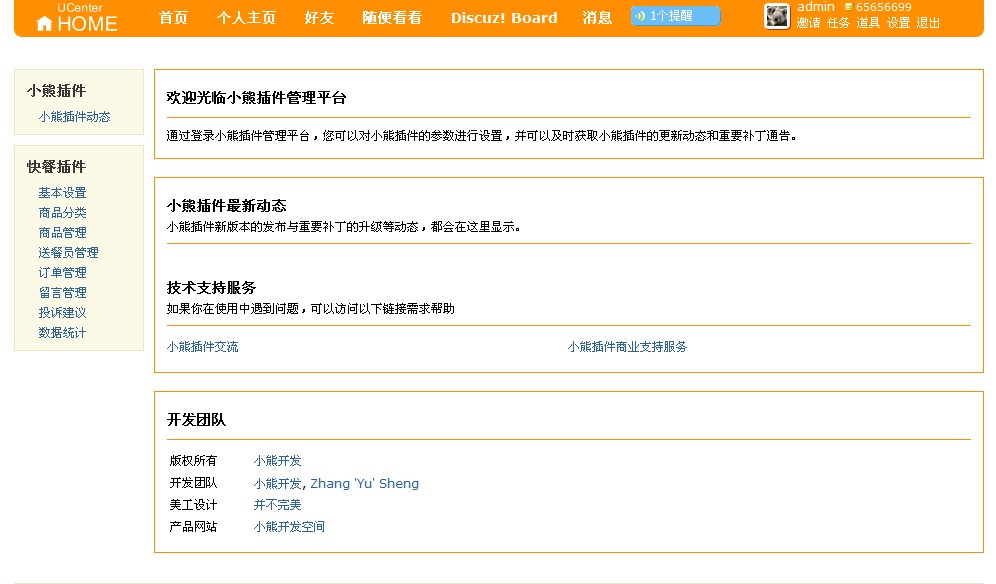996x584 pixels.
Task: Open Discuz! Board in navigation
Action: (504, 18)
